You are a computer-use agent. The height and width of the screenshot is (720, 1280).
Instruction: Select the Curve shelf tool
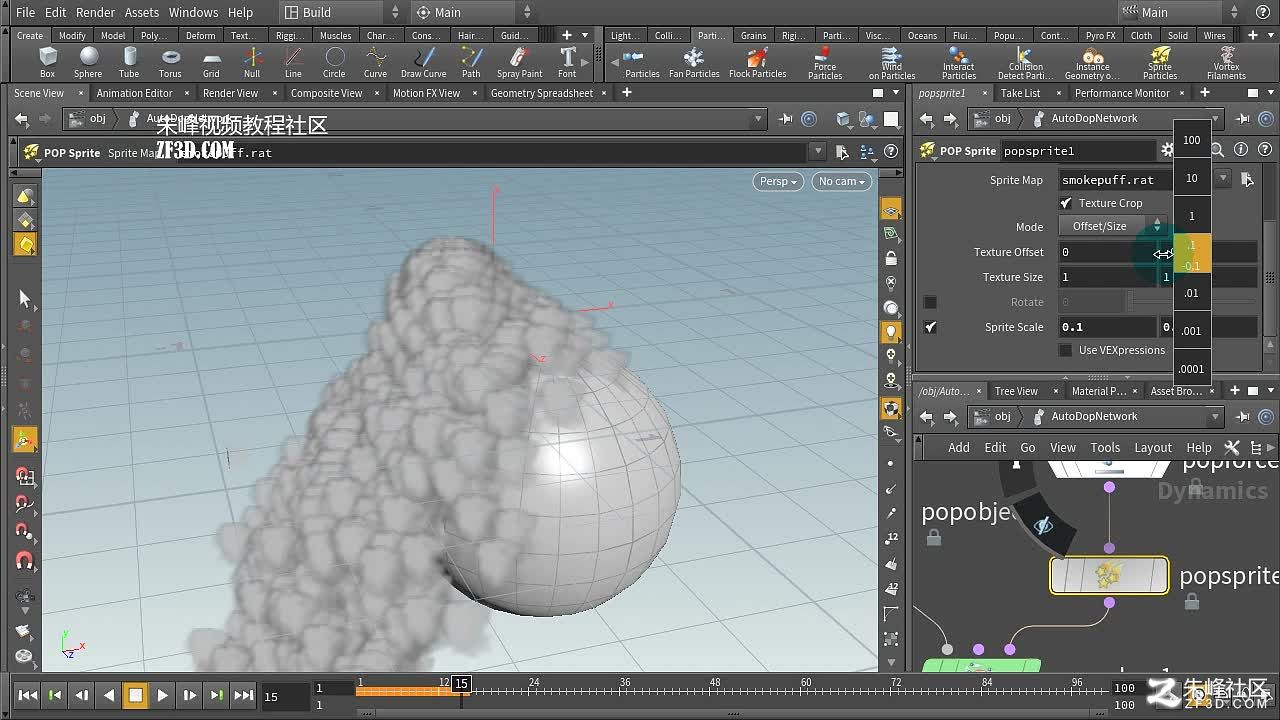click(375, 62)
